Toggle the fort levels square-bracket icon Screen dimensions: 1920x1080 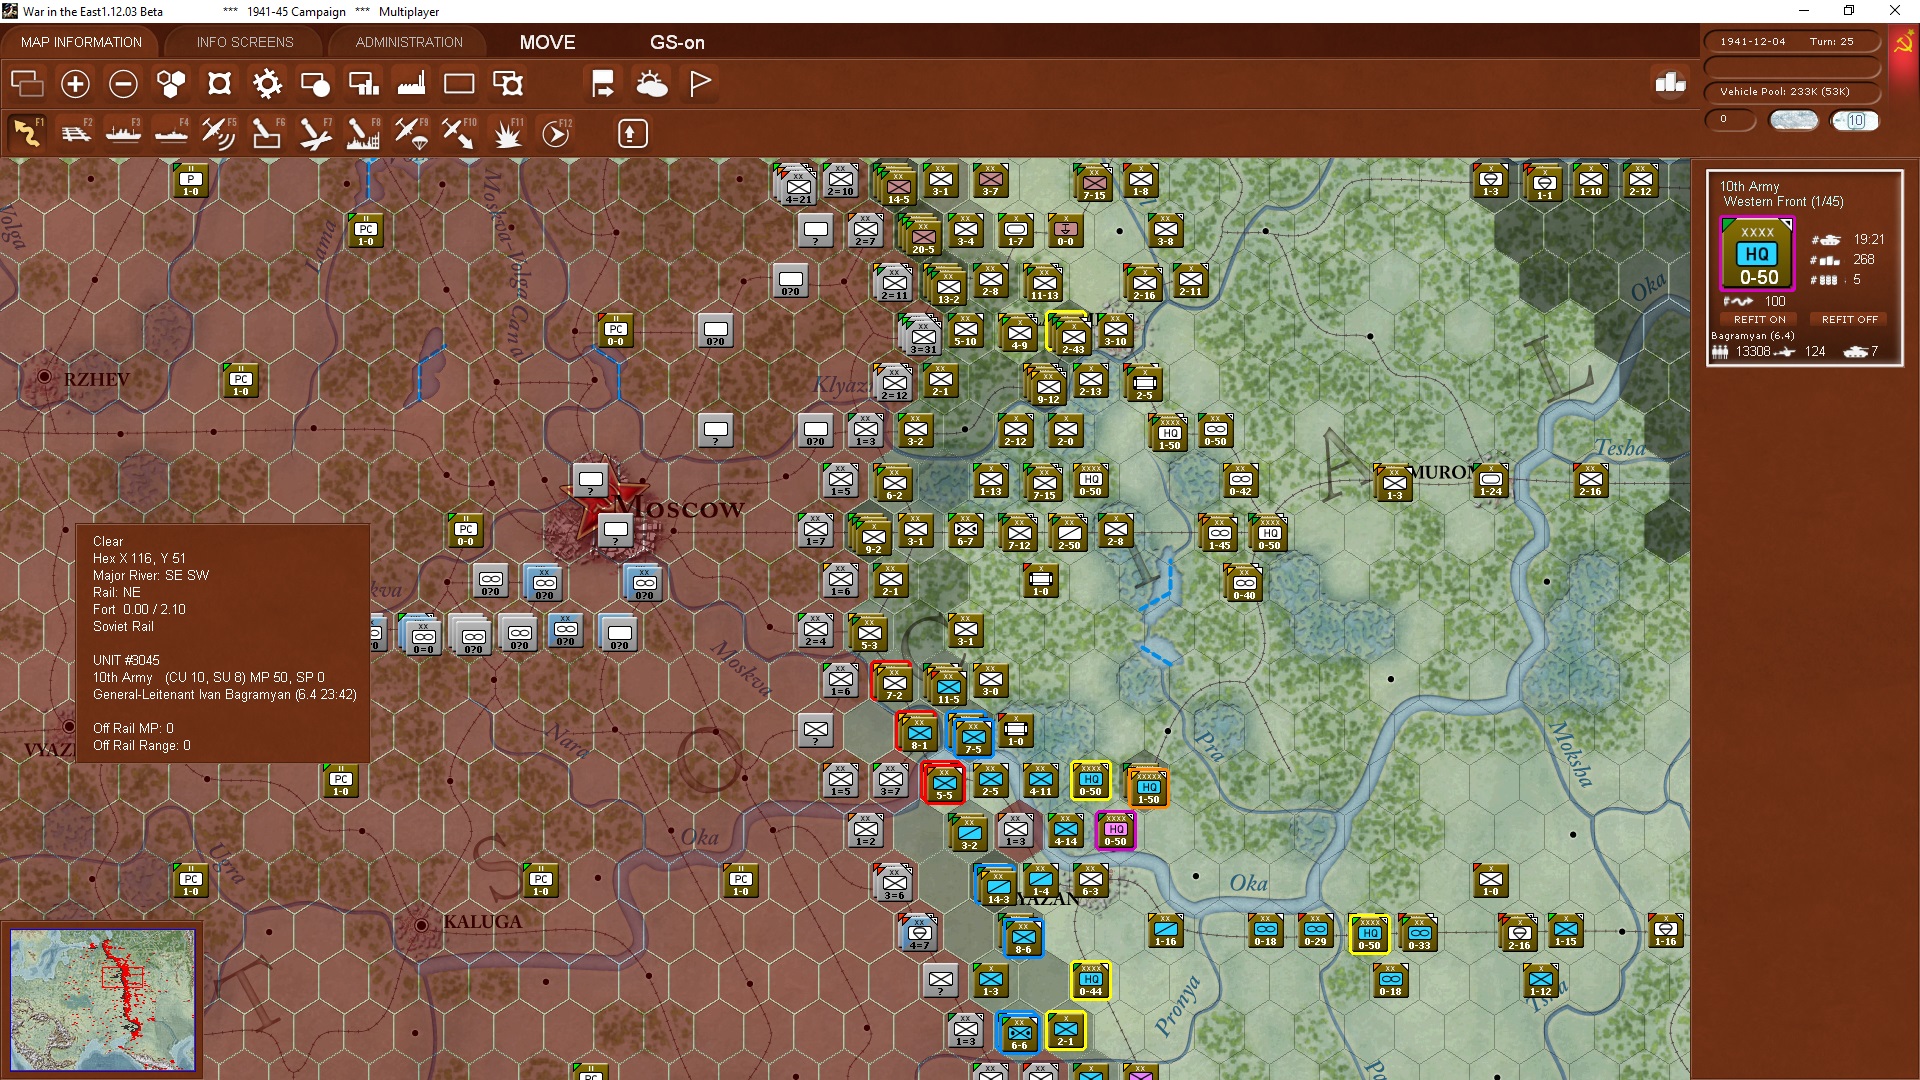(219, 84)
